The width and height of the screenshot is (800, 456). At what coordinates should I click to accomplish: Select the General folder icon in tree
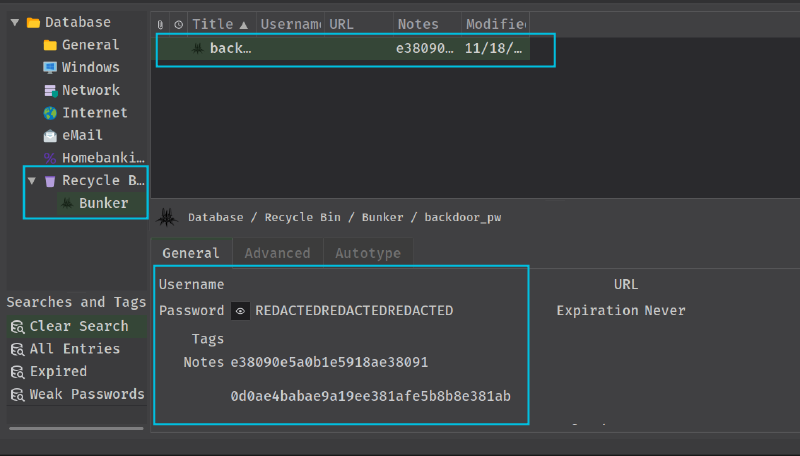50,45
